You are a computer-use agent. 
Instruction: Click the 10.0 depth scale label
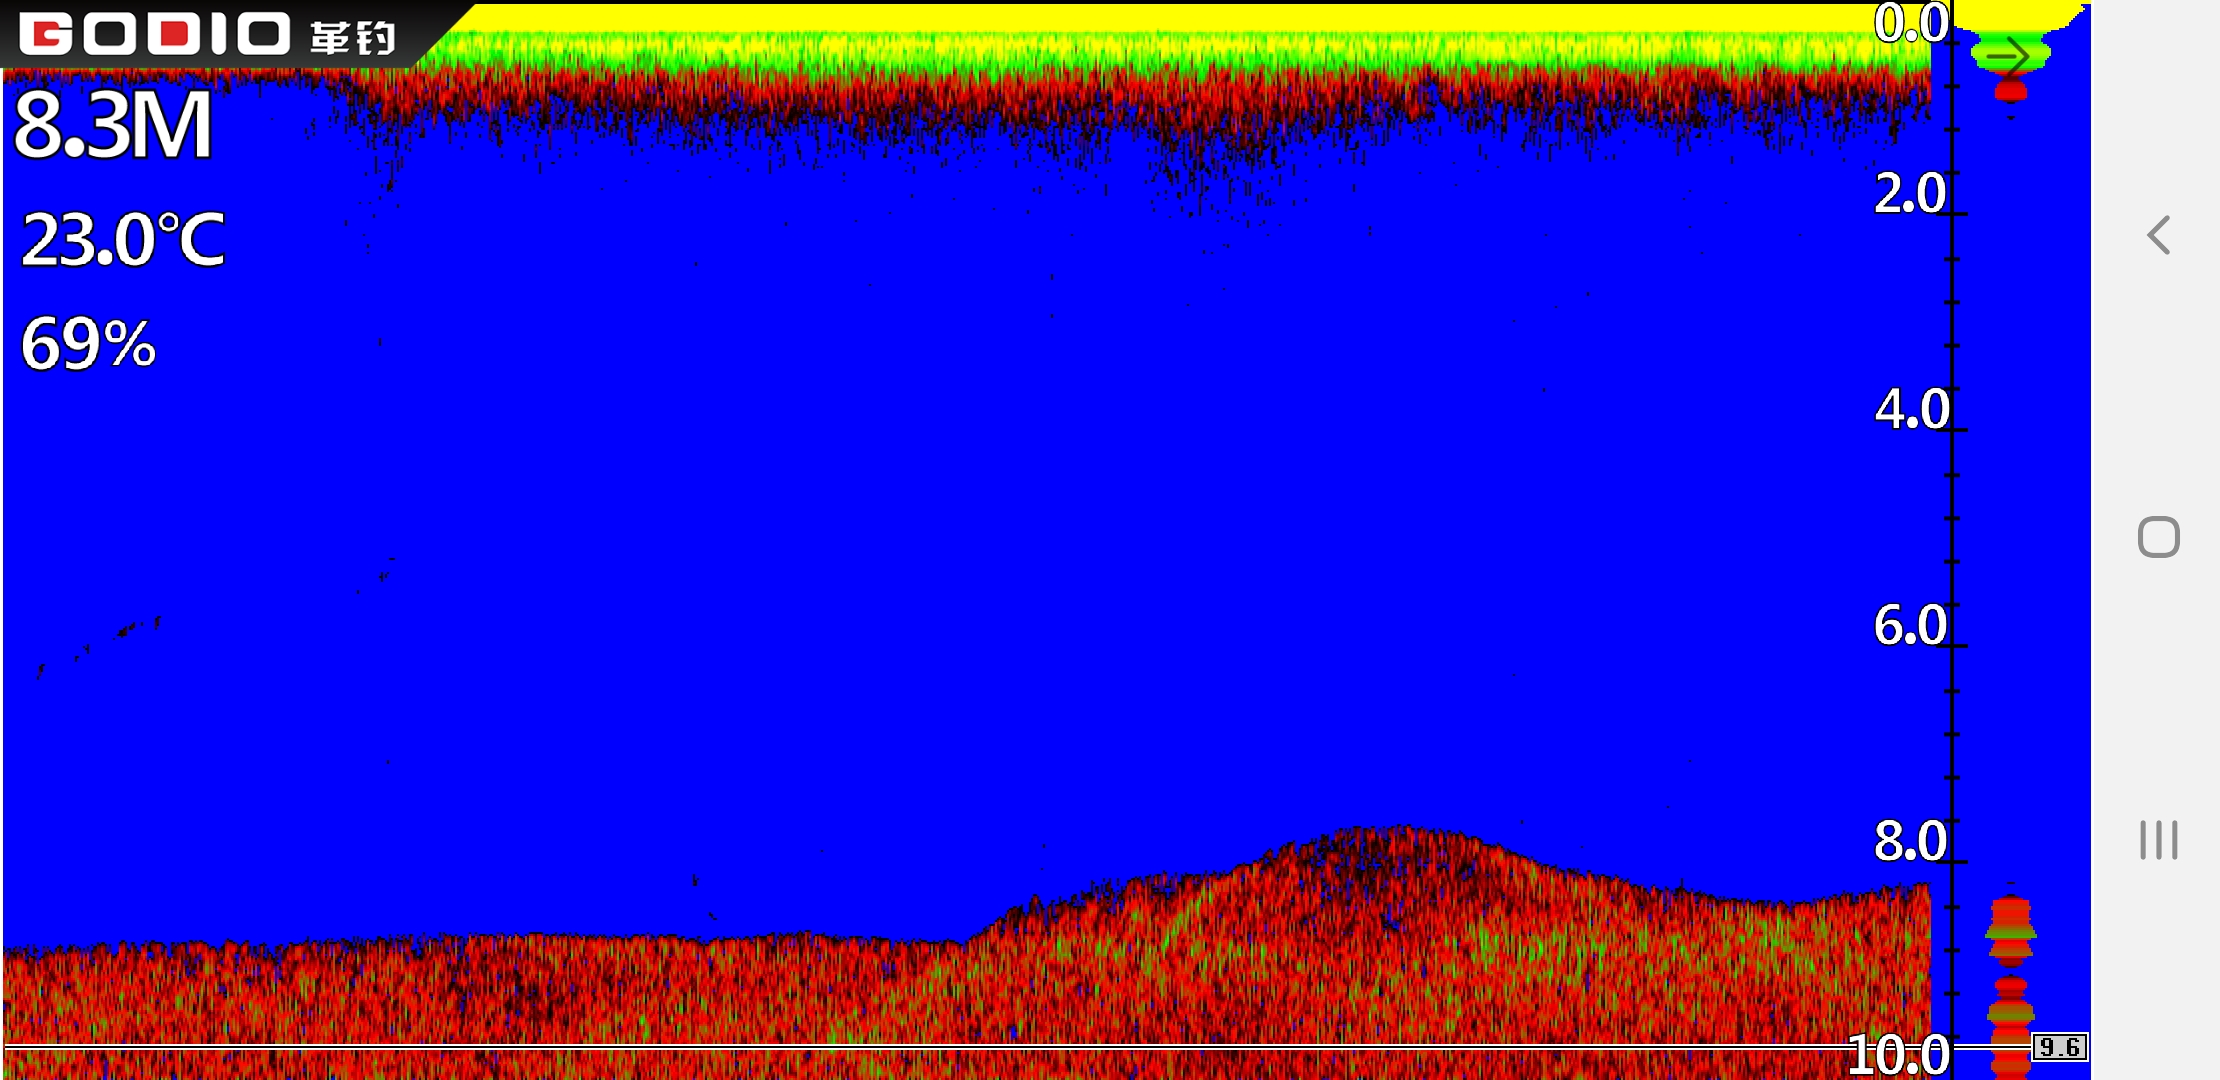click(1897, 1055)
